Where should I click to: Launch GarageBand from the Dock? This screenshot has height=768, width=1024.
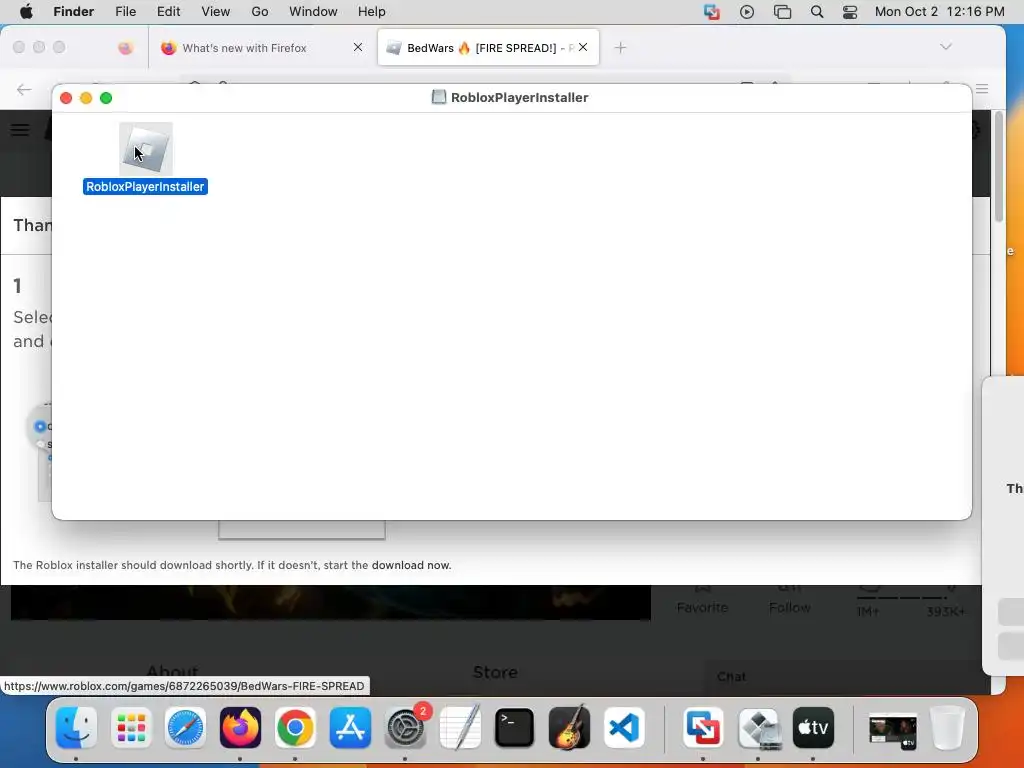click(x=569, y=728)
